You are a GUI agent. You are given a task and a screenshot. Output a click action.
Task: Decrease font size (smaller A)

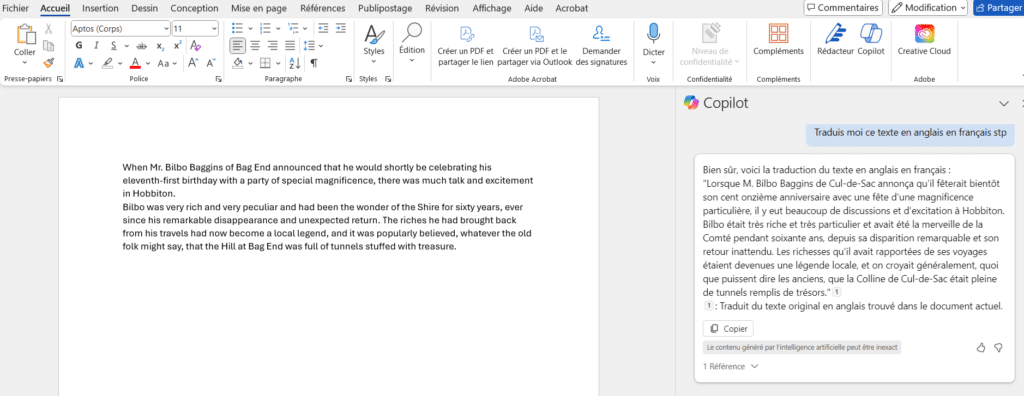tap(210, 63)
